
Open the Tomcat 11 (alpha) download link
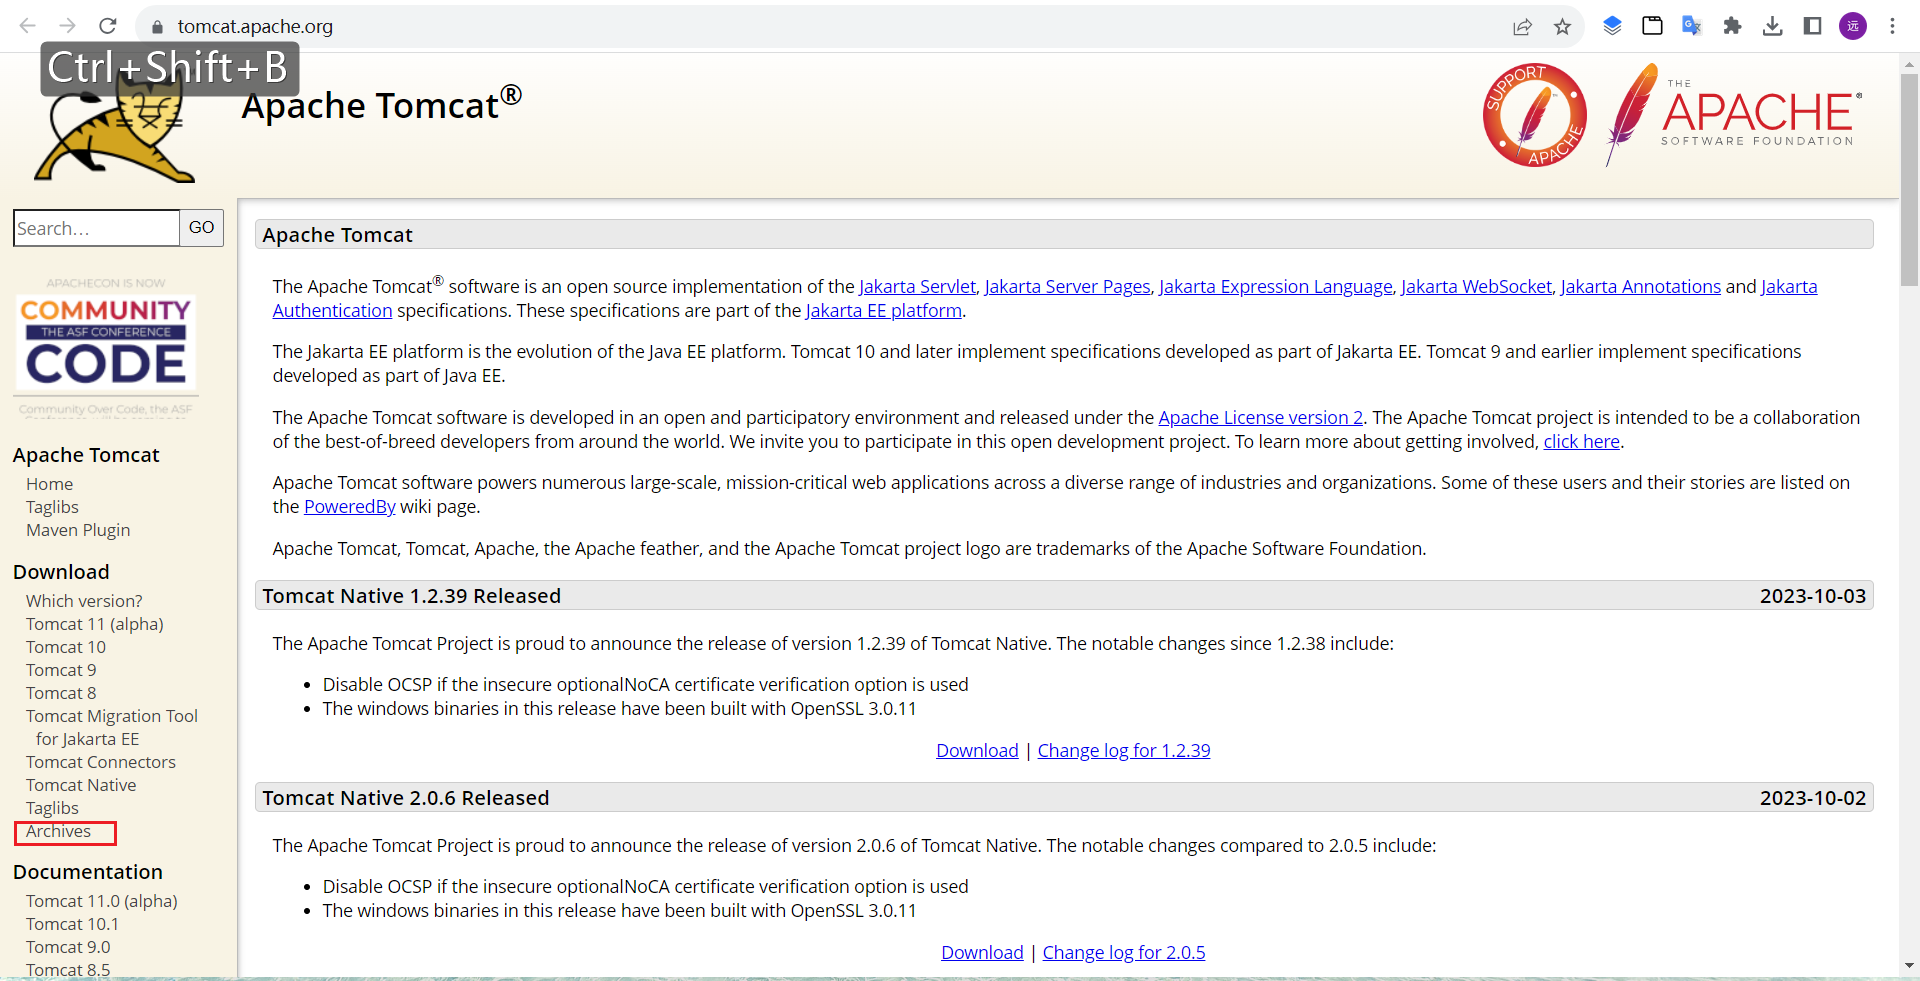pyautogui.click(x=95, y=624)
